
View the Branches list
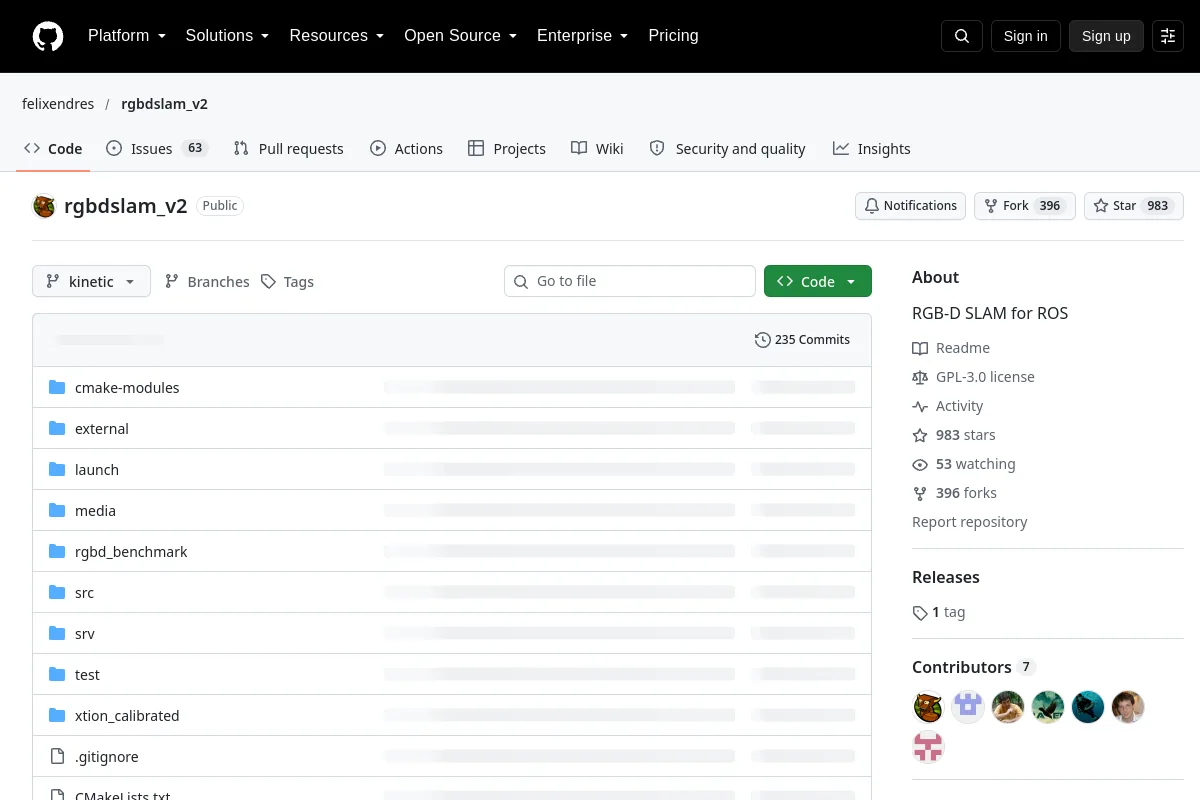pyautogui.click(x=207, y=282)
